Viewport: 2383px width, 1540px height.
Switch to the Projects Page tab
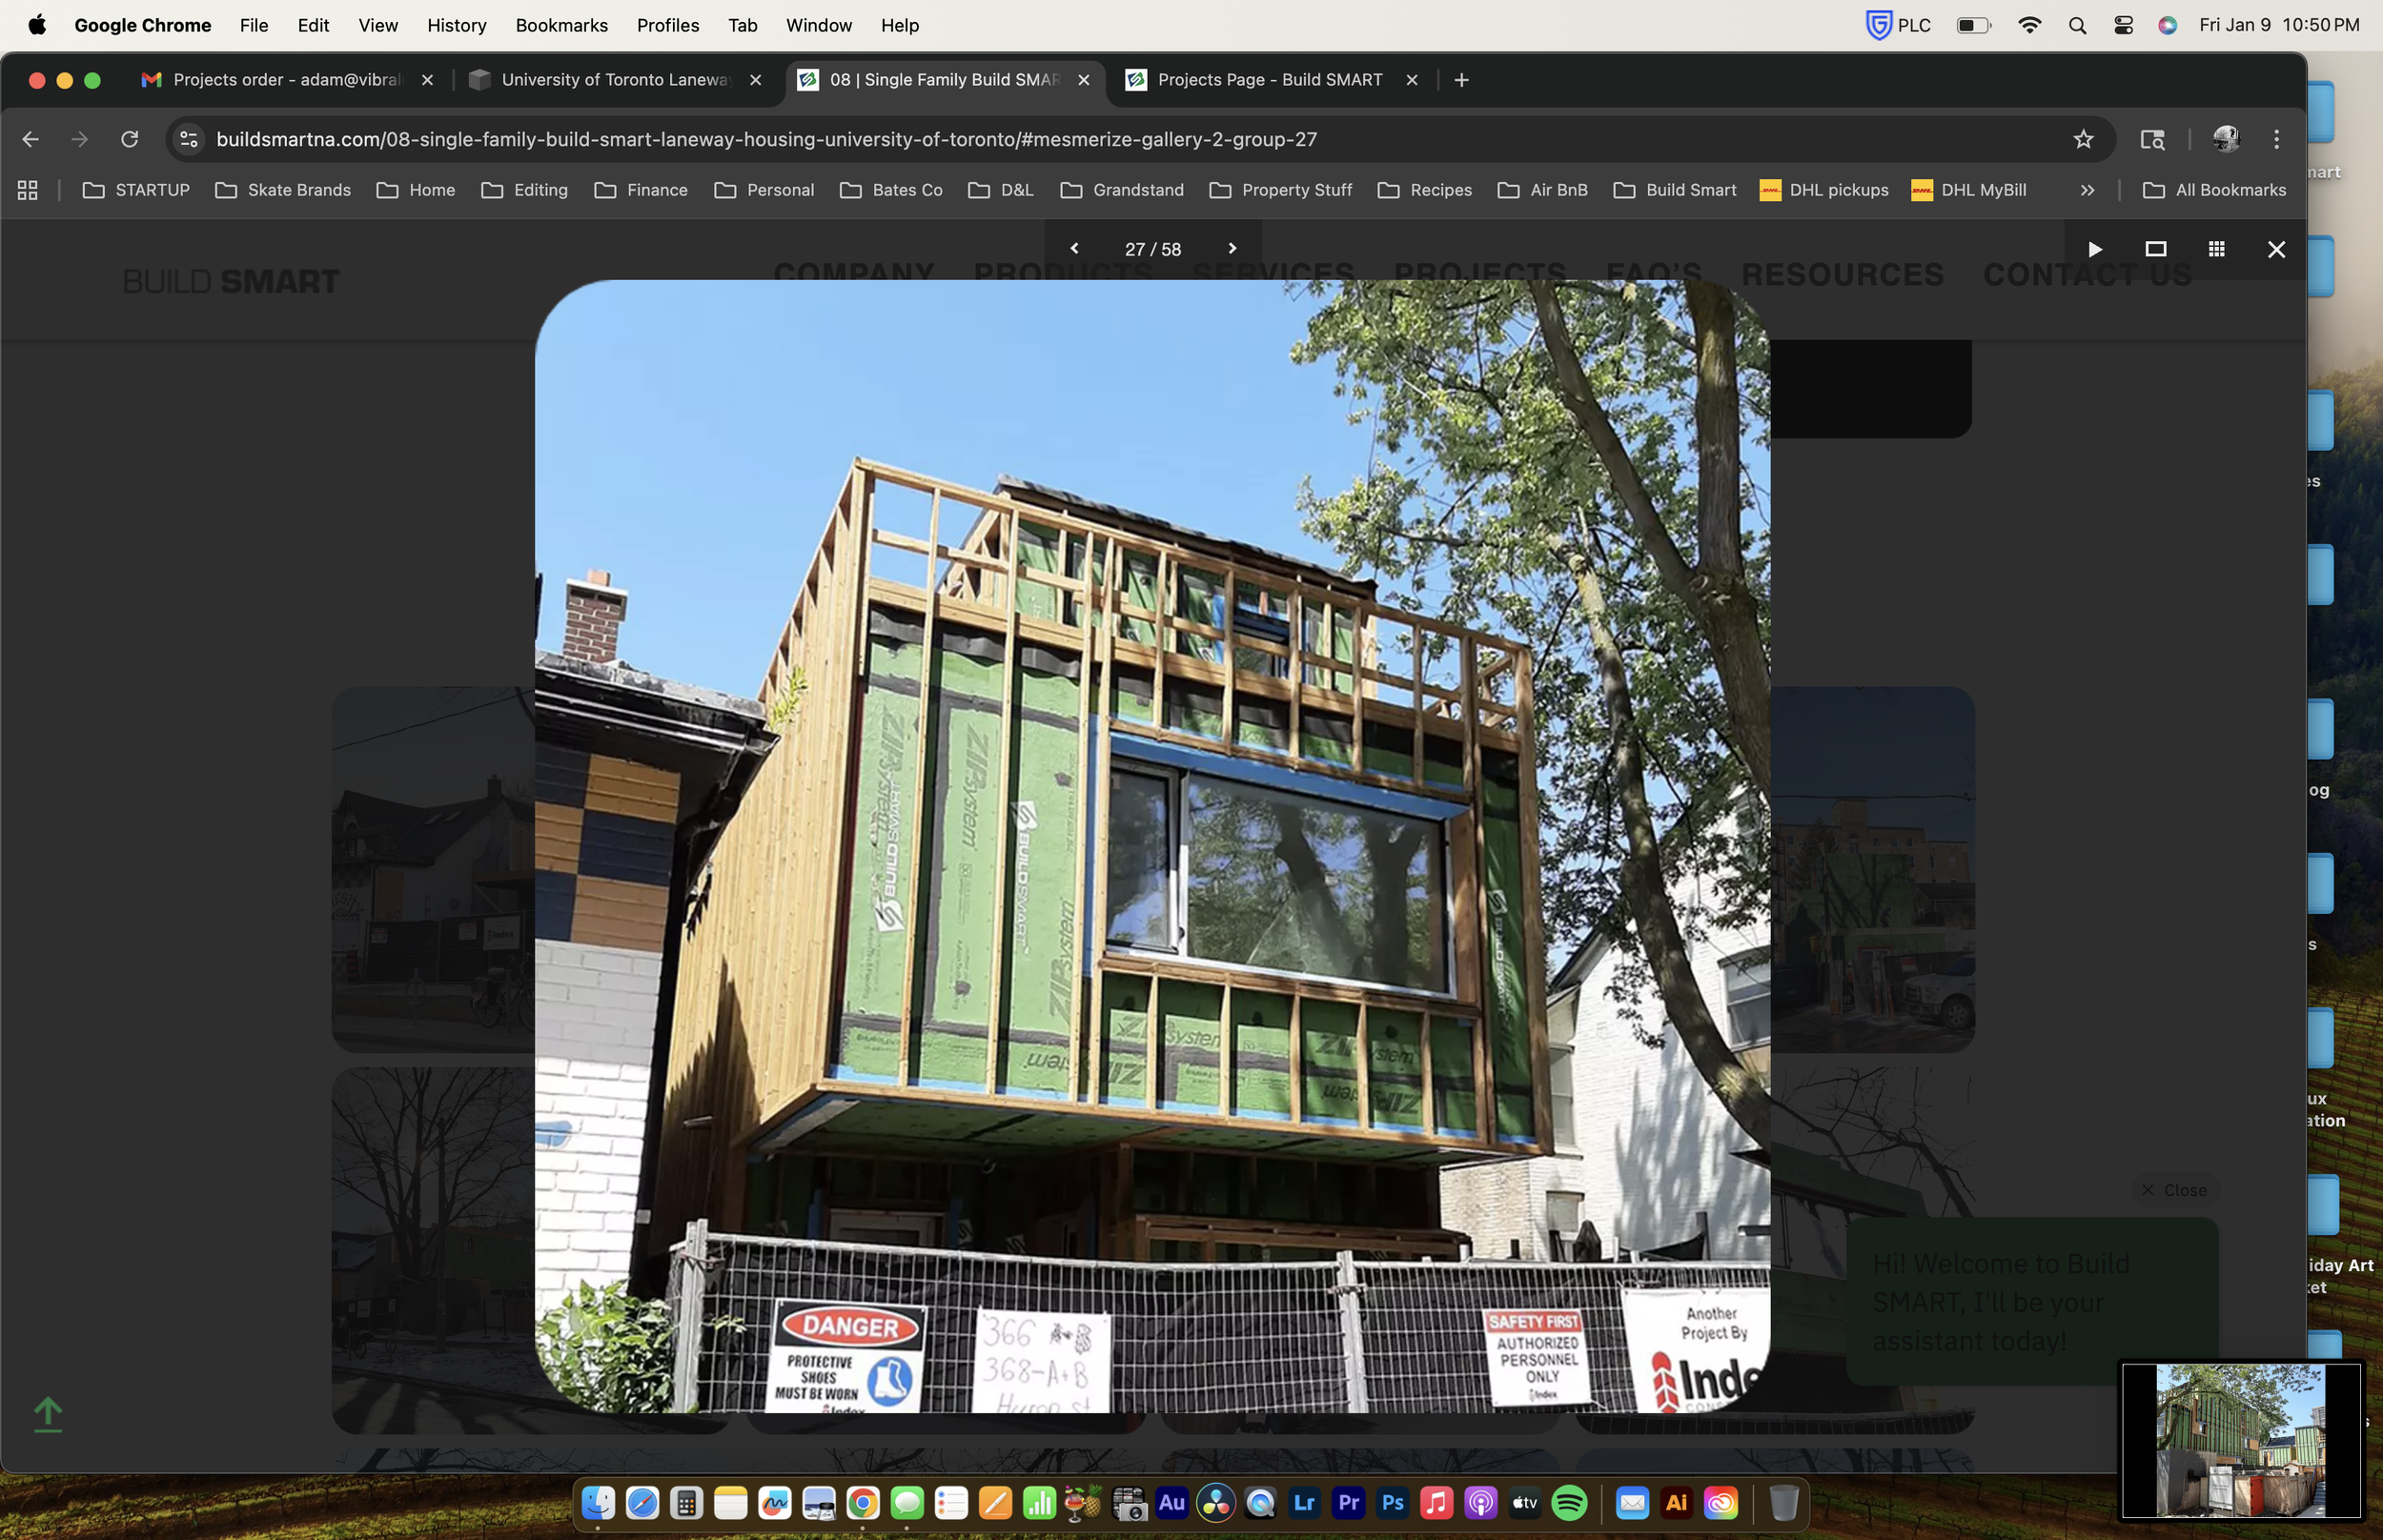point(1269,80)
